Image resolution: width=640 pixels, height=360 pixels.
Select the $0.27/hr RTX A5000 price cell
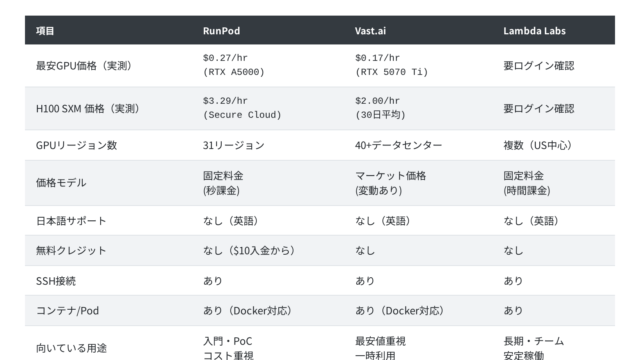click(x=233, y=65)
